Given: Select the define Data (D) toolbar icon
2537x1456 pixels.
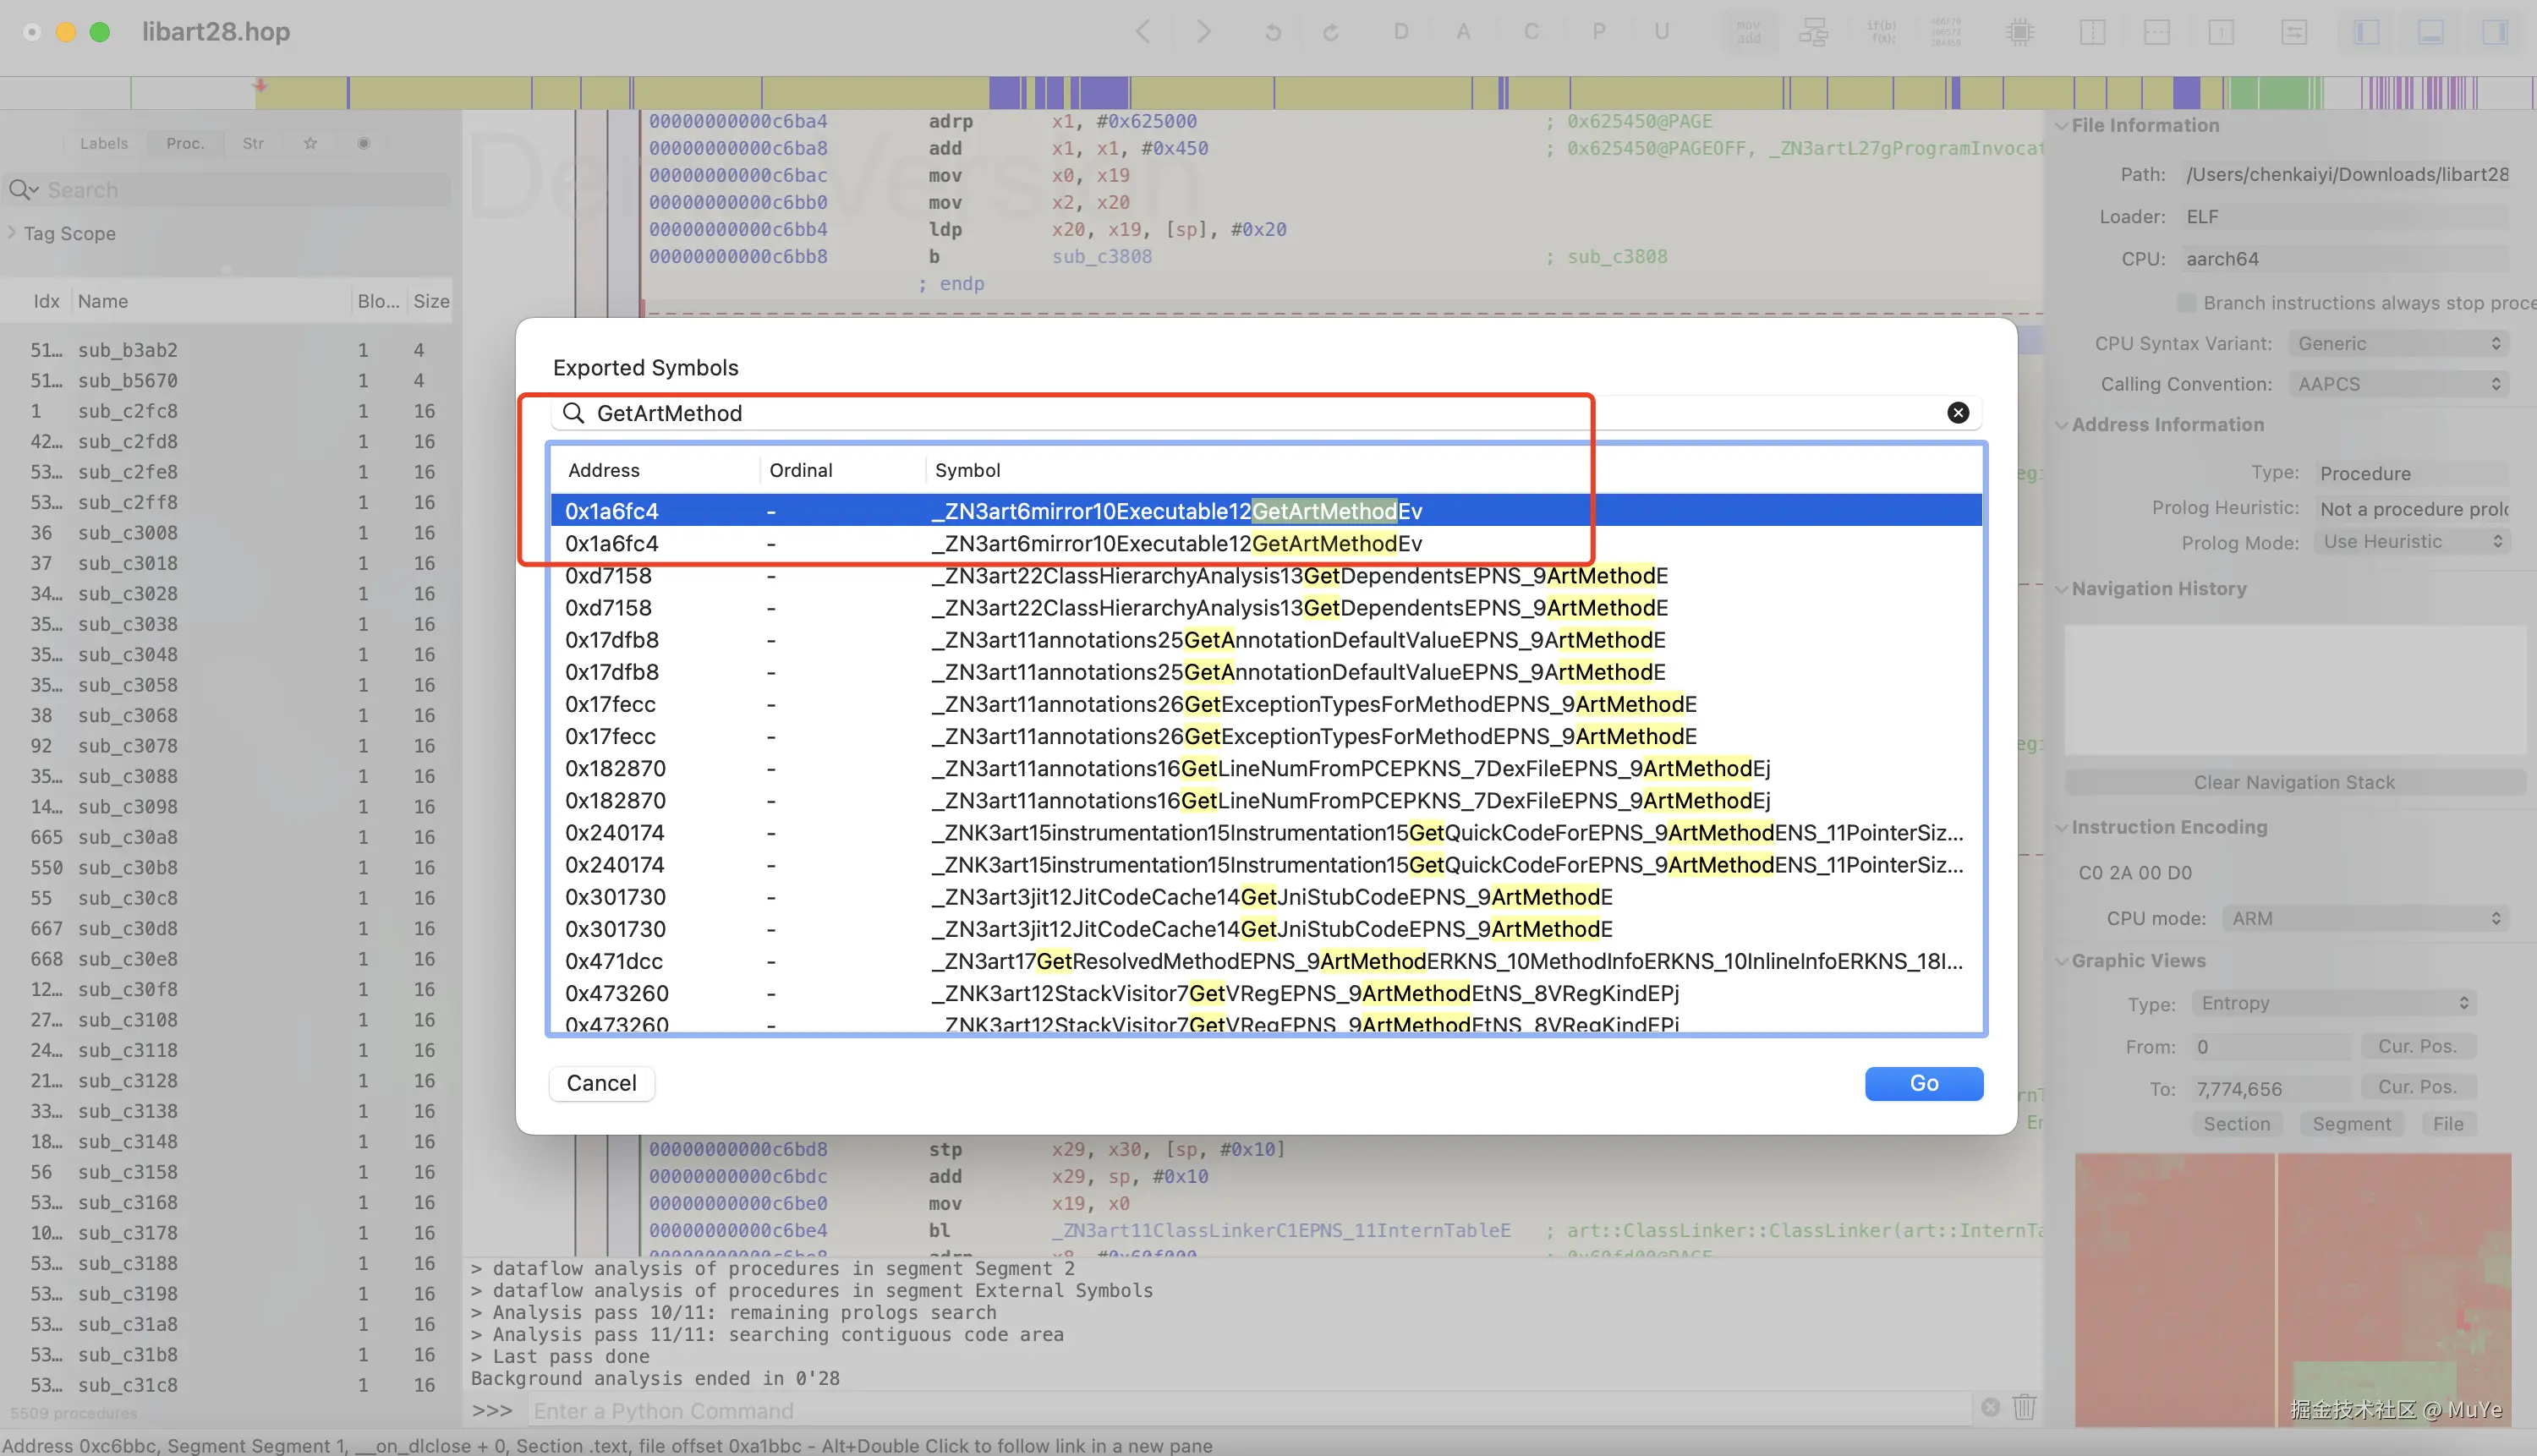Looking at the screenshot, I should [x=1401, y=31].
